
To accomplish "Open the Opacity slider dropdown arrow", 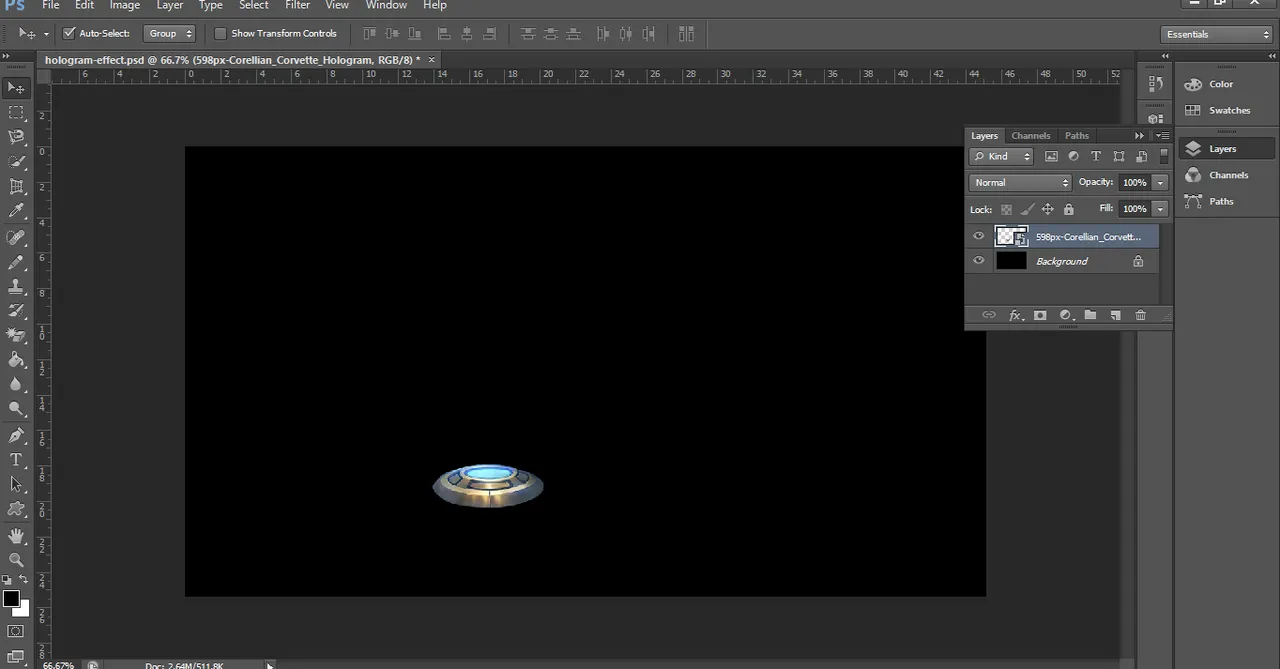I will [1160, 182].
